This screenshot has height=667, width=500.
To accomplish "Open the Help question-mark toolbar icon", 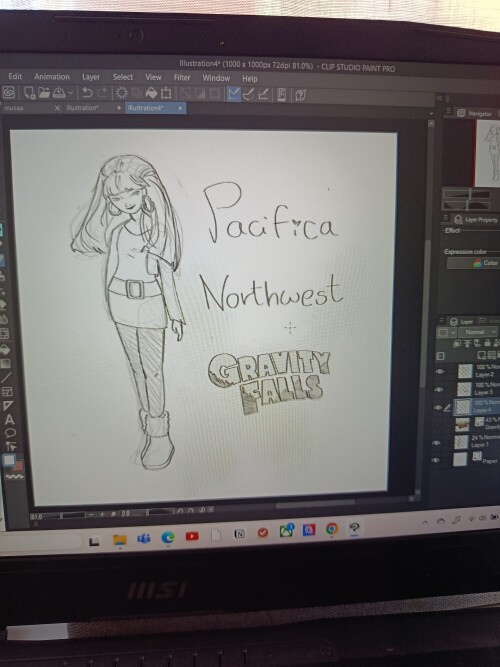I will point(300,95).
